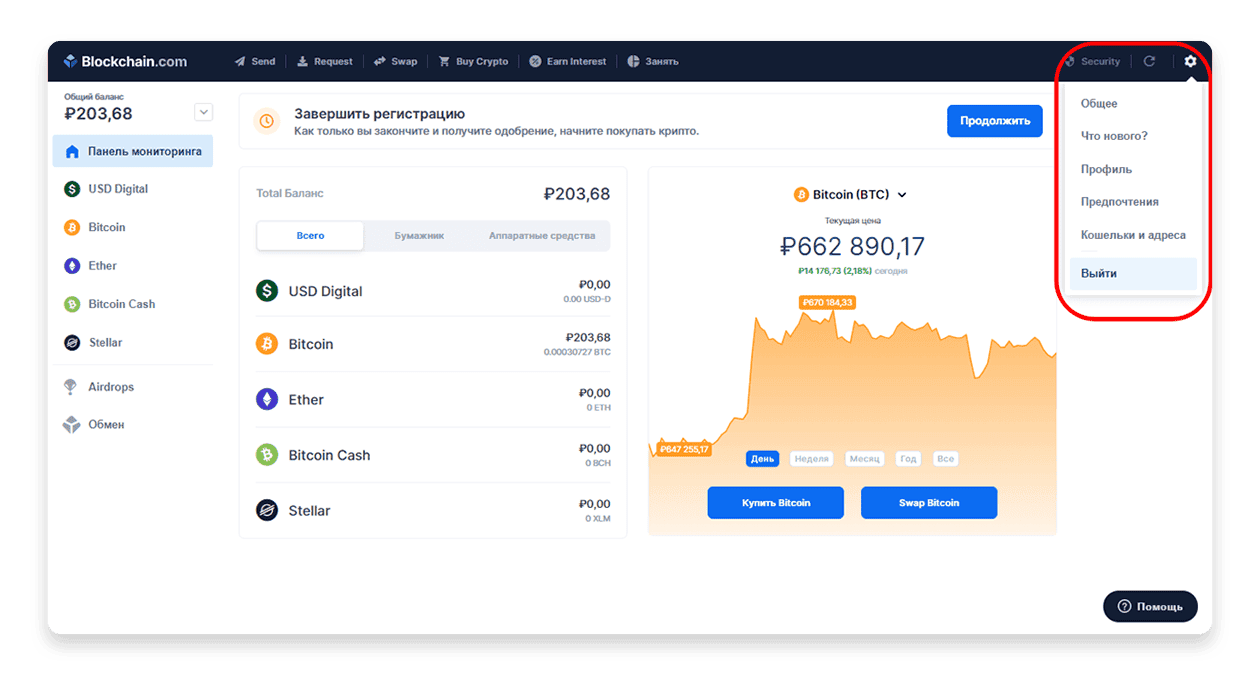Click the 0.00030727 BTC amount
Image resolution: width=1260 pixels, height=675 pixels.
pyautogui.click(x=577, y=352)
